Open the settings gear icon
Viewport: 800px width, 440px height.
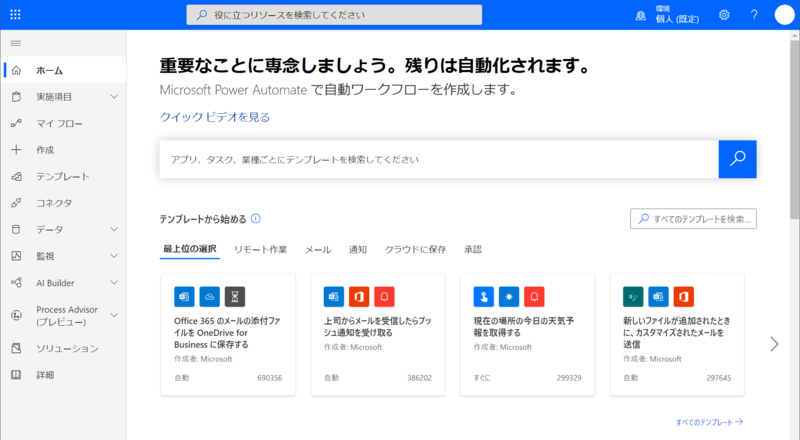click(x=724, y=15)
